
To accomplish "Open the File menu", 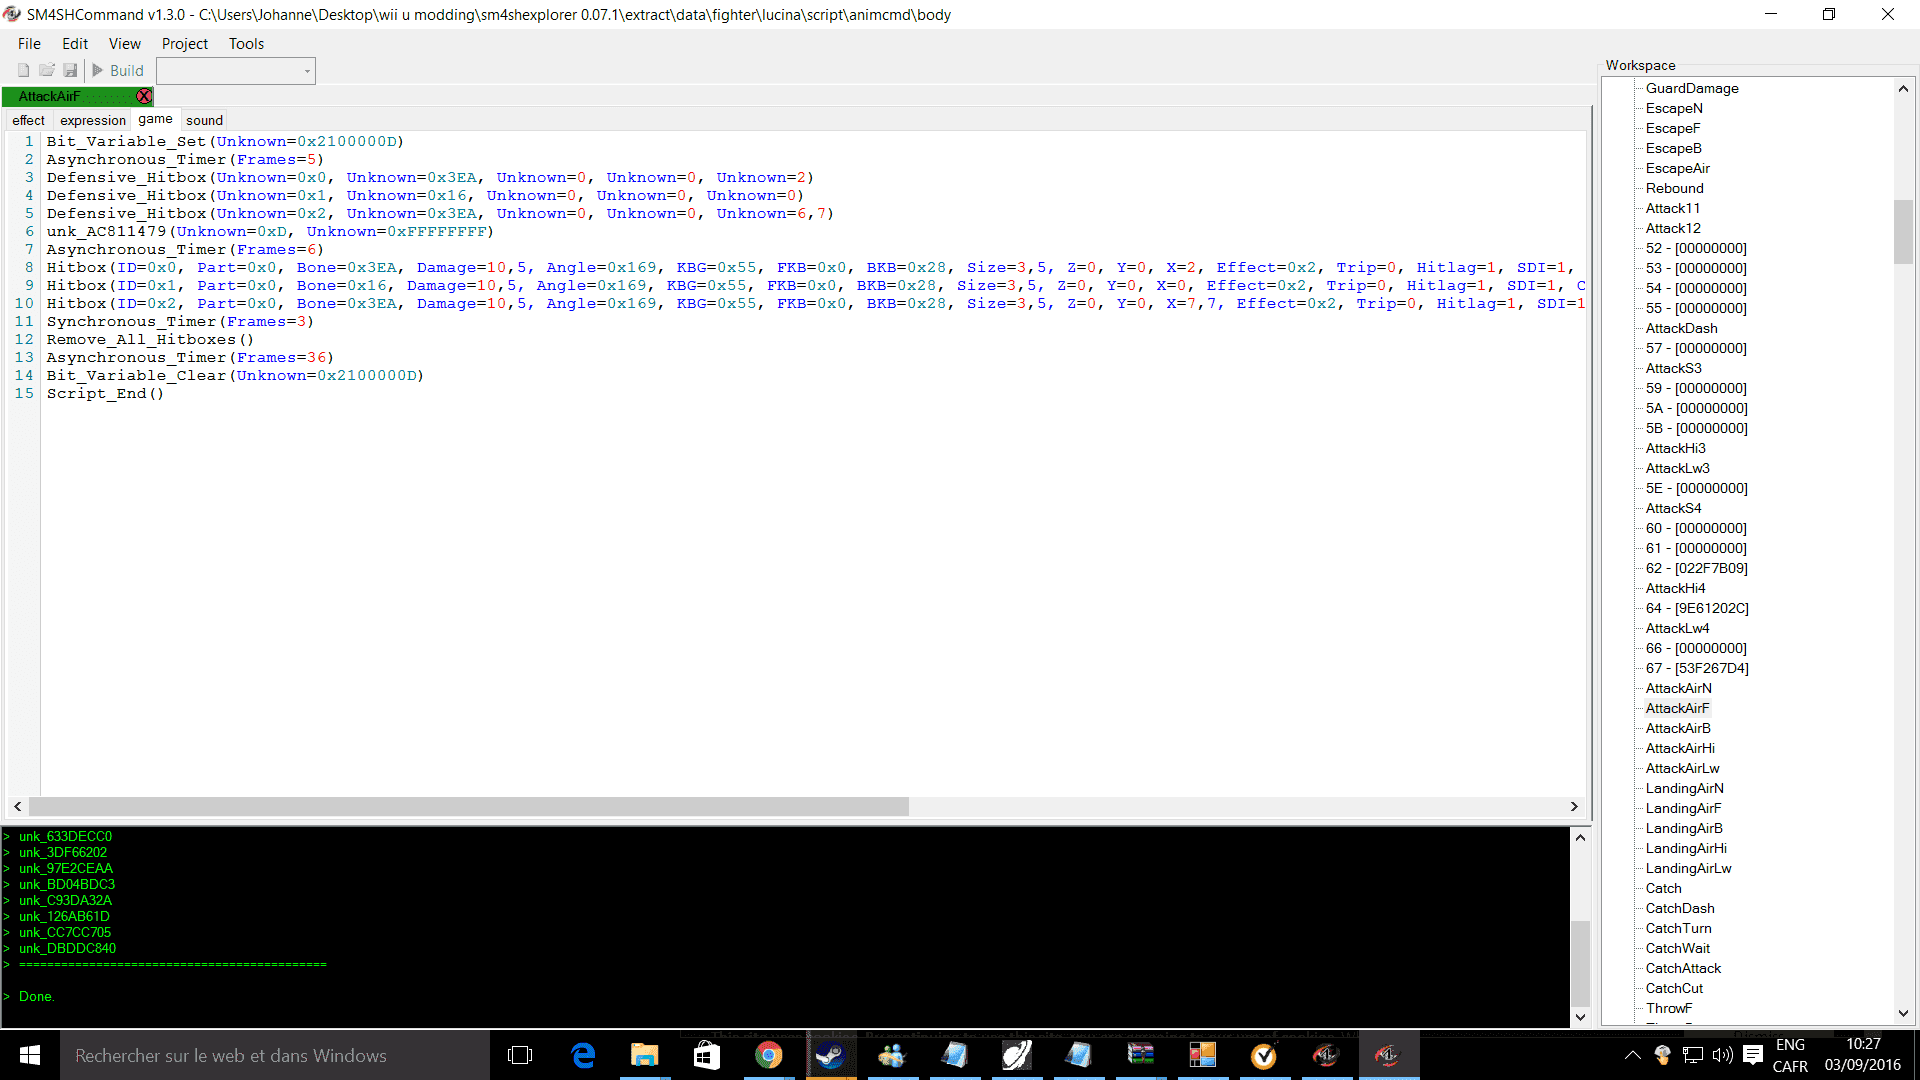I will [29, 44].
